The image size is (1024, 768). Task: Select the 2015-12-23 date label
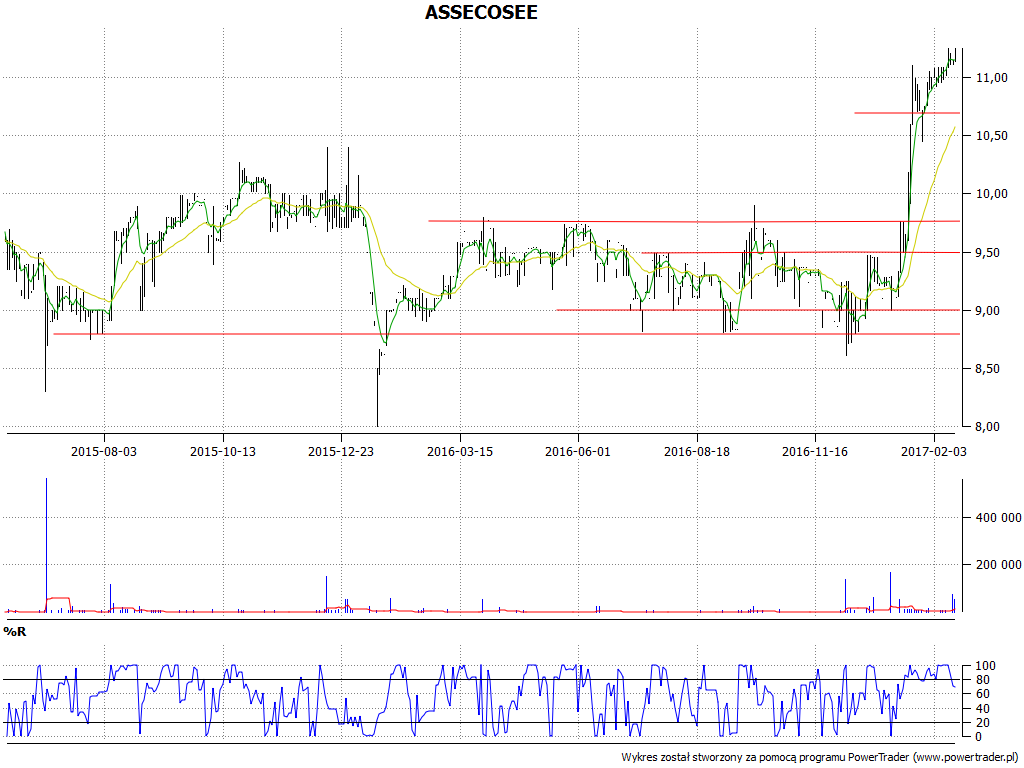click(341, 451)
